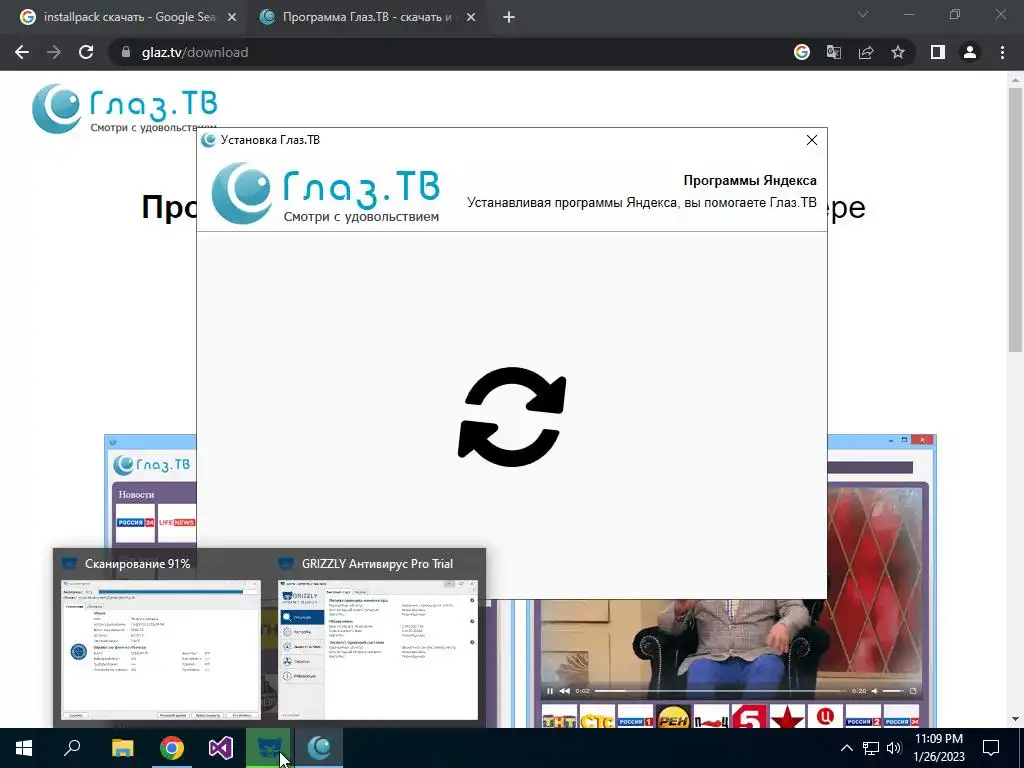Open the volume tray icon
This screenshot has height=768, width=1024.
(x=894, y=748)
